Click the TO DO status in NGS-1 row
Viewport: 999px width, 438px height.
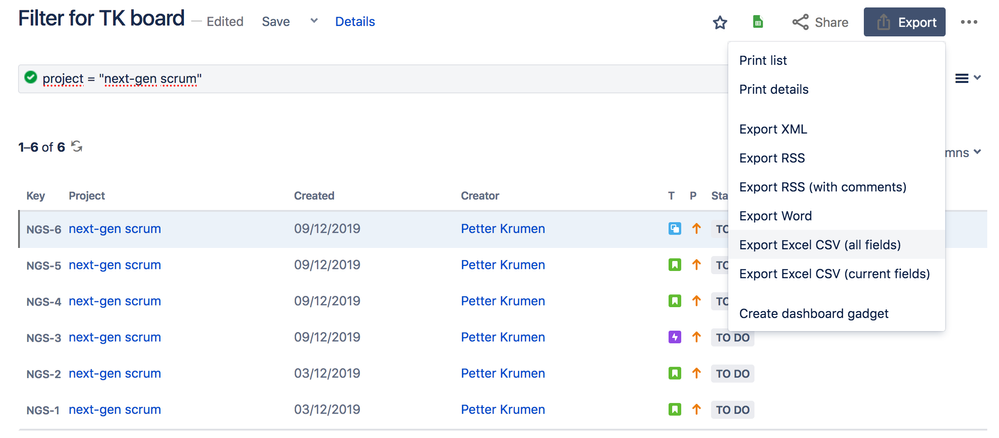pos(733,410)
